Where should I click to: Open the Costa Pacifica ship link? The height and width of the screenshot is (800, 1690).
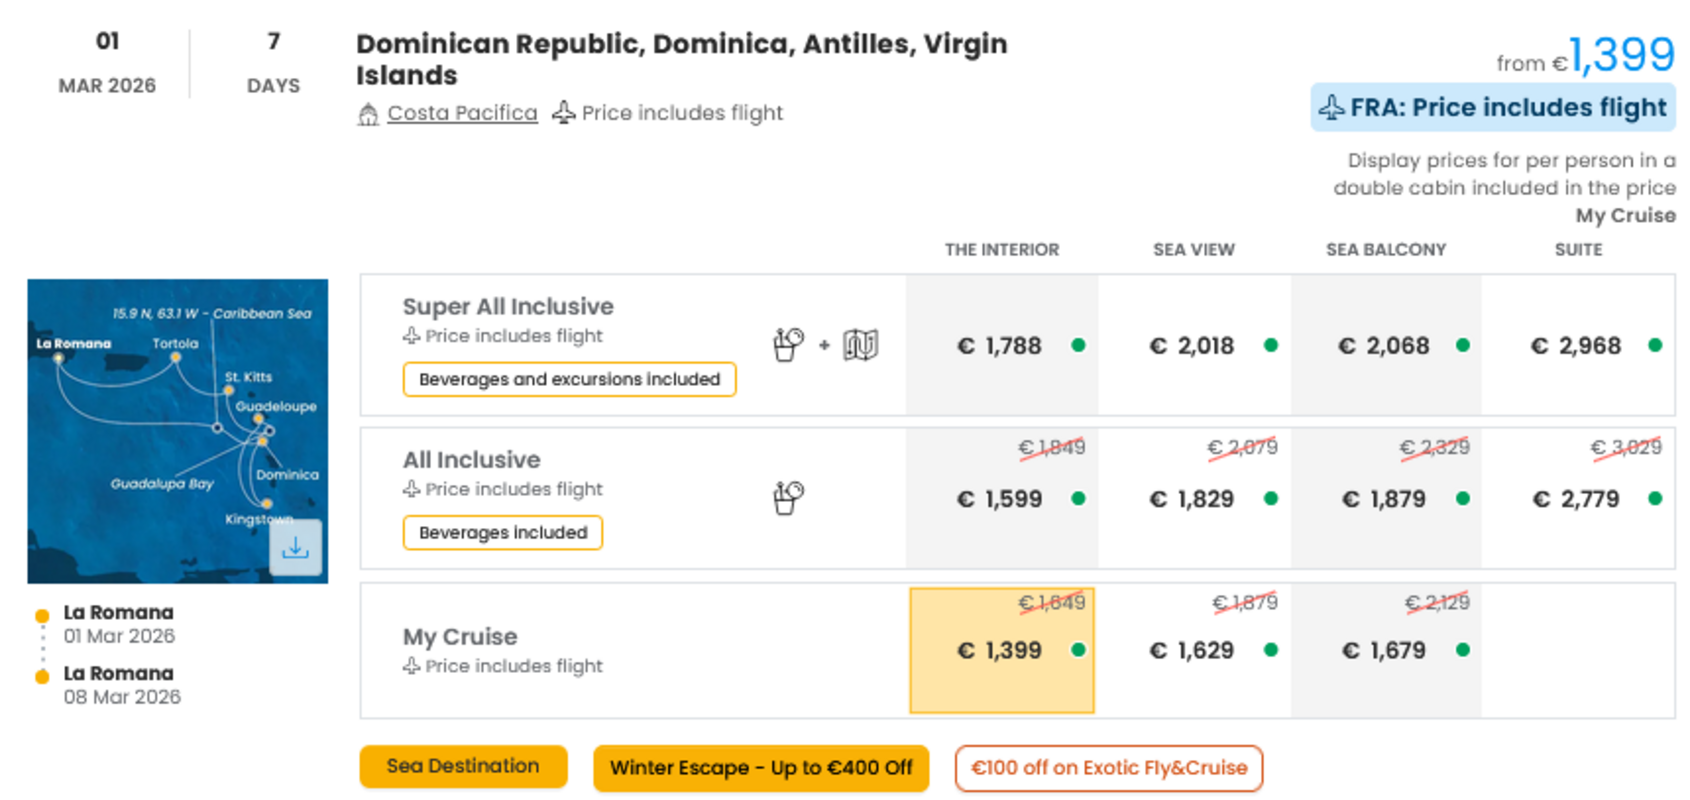[462, 113]
